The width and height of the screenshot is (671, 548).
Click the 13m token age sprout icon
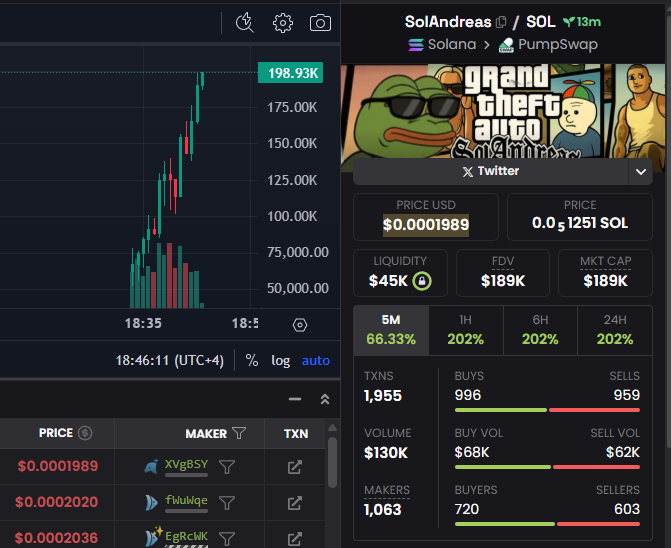pyautogui.click(x=569, y=22)
